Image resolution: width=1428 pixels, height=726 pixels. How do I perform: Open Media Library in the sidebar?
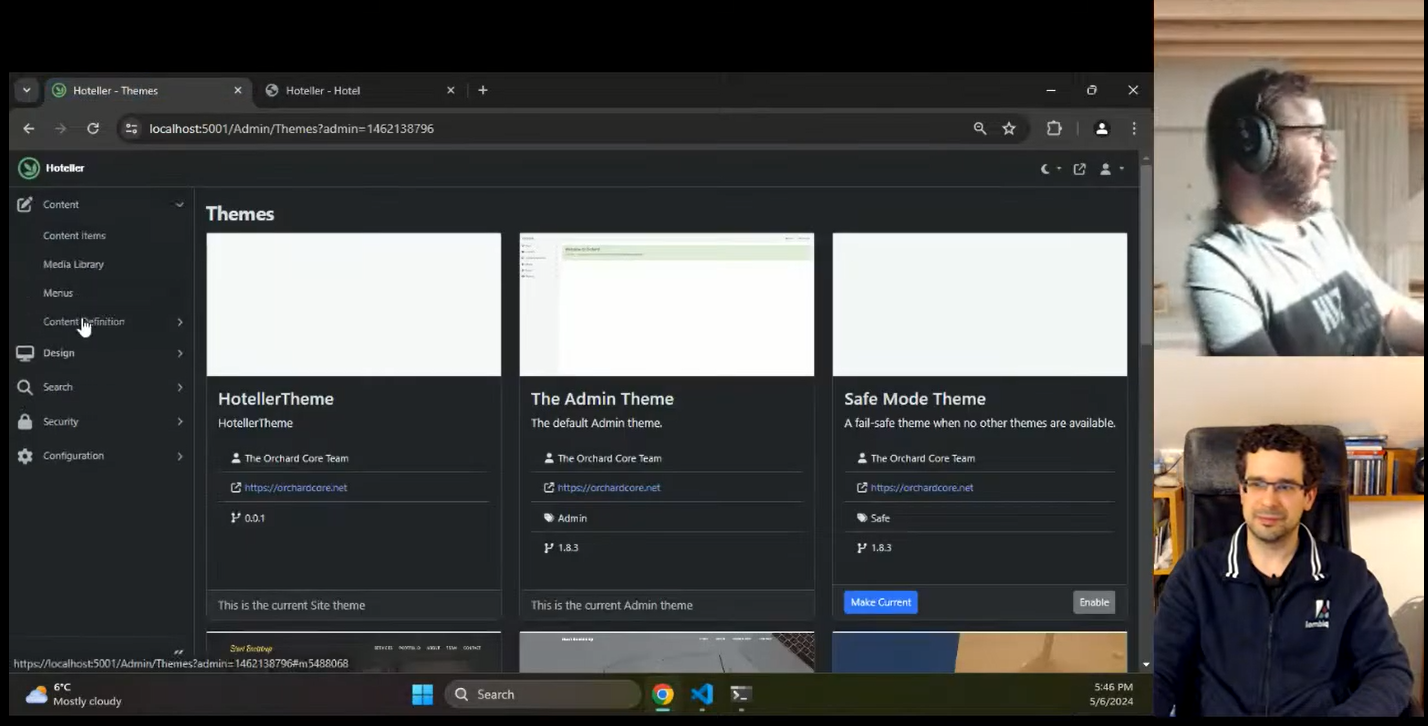point(73,264)
